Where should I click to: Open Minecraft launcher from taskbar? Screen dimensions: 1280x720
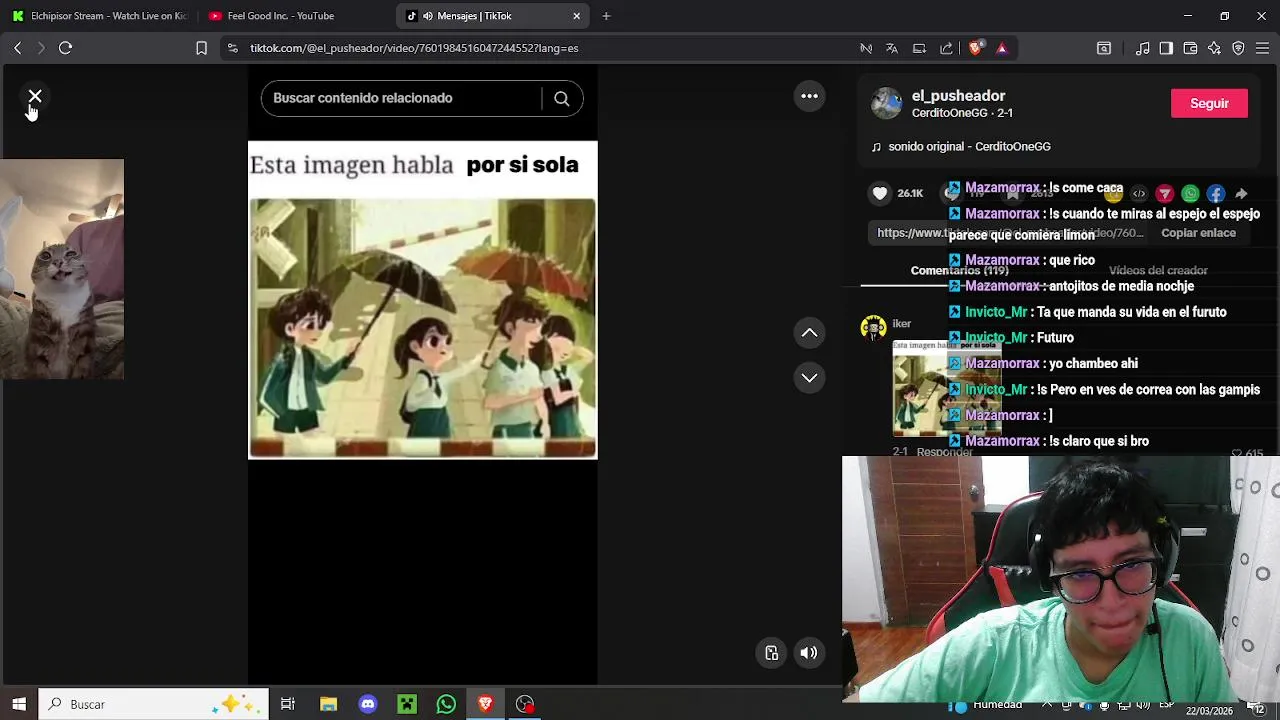click(x=407, y=704)
